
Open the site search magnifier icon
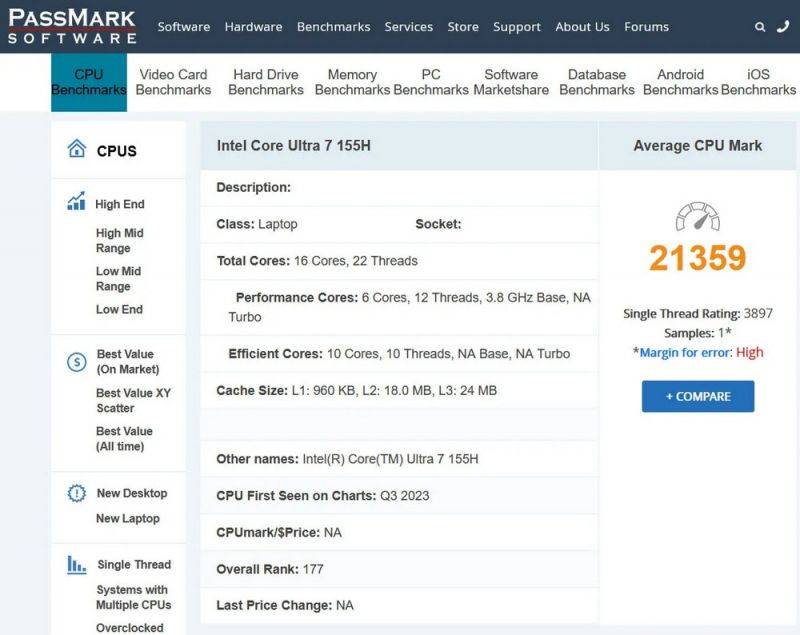point(760,27)
